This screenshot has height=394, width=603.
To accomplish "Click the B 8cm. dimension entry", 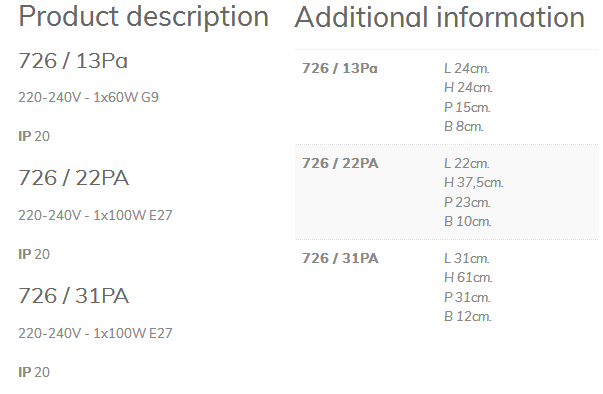I will pos(463,126).
